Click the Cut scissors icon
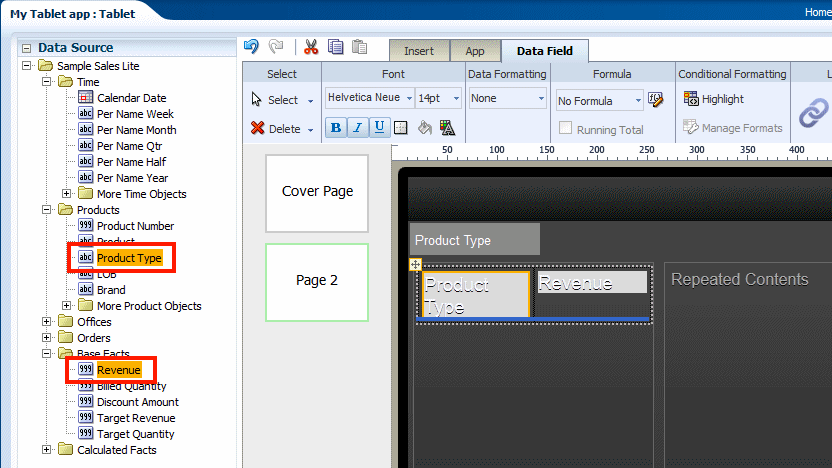The height and width of the screenshot is (468, 832). point(311,47)
